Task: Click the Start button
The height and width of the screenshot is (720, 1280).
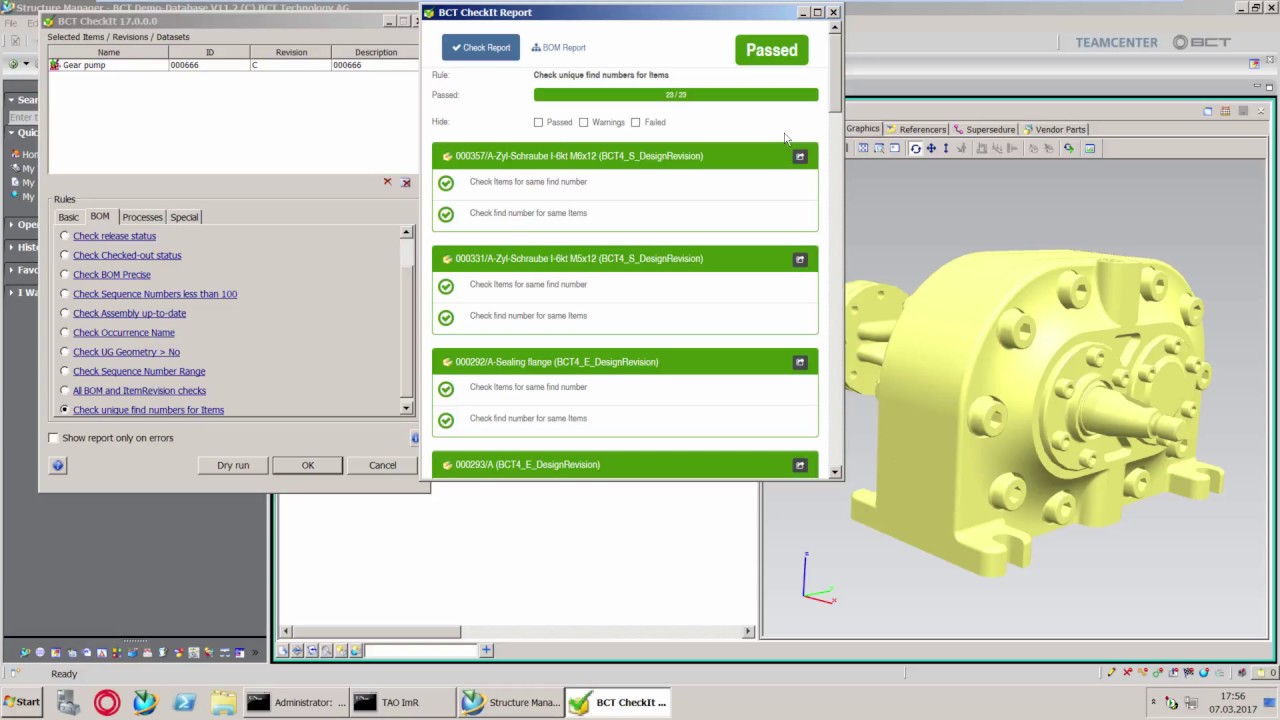Action: pos(22,702)
